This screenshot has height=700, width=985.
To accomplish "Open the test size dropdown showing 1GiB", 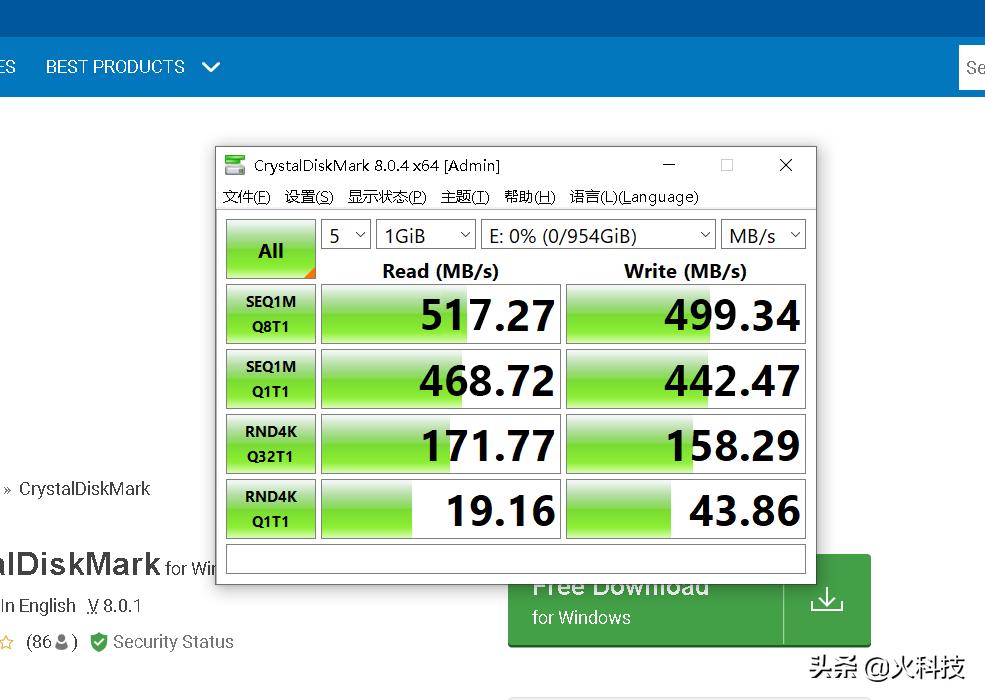I will (425, 234).
